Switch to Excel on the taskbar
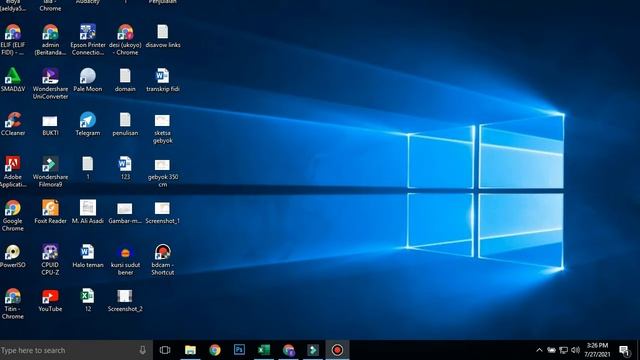This screenshot has height=360, width=640. [264, 350]
